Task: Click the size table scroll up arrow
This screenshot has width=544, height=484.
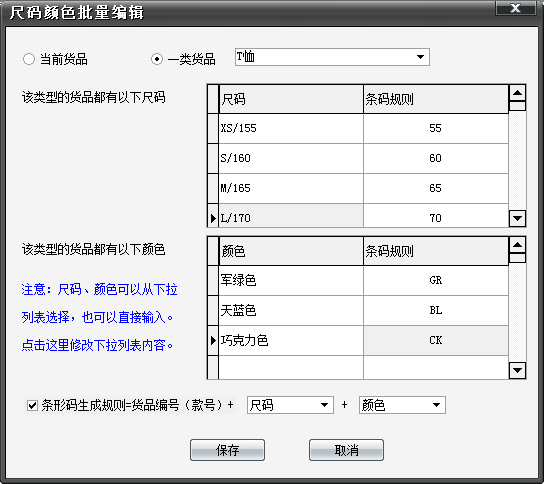Action: (517, 93)
